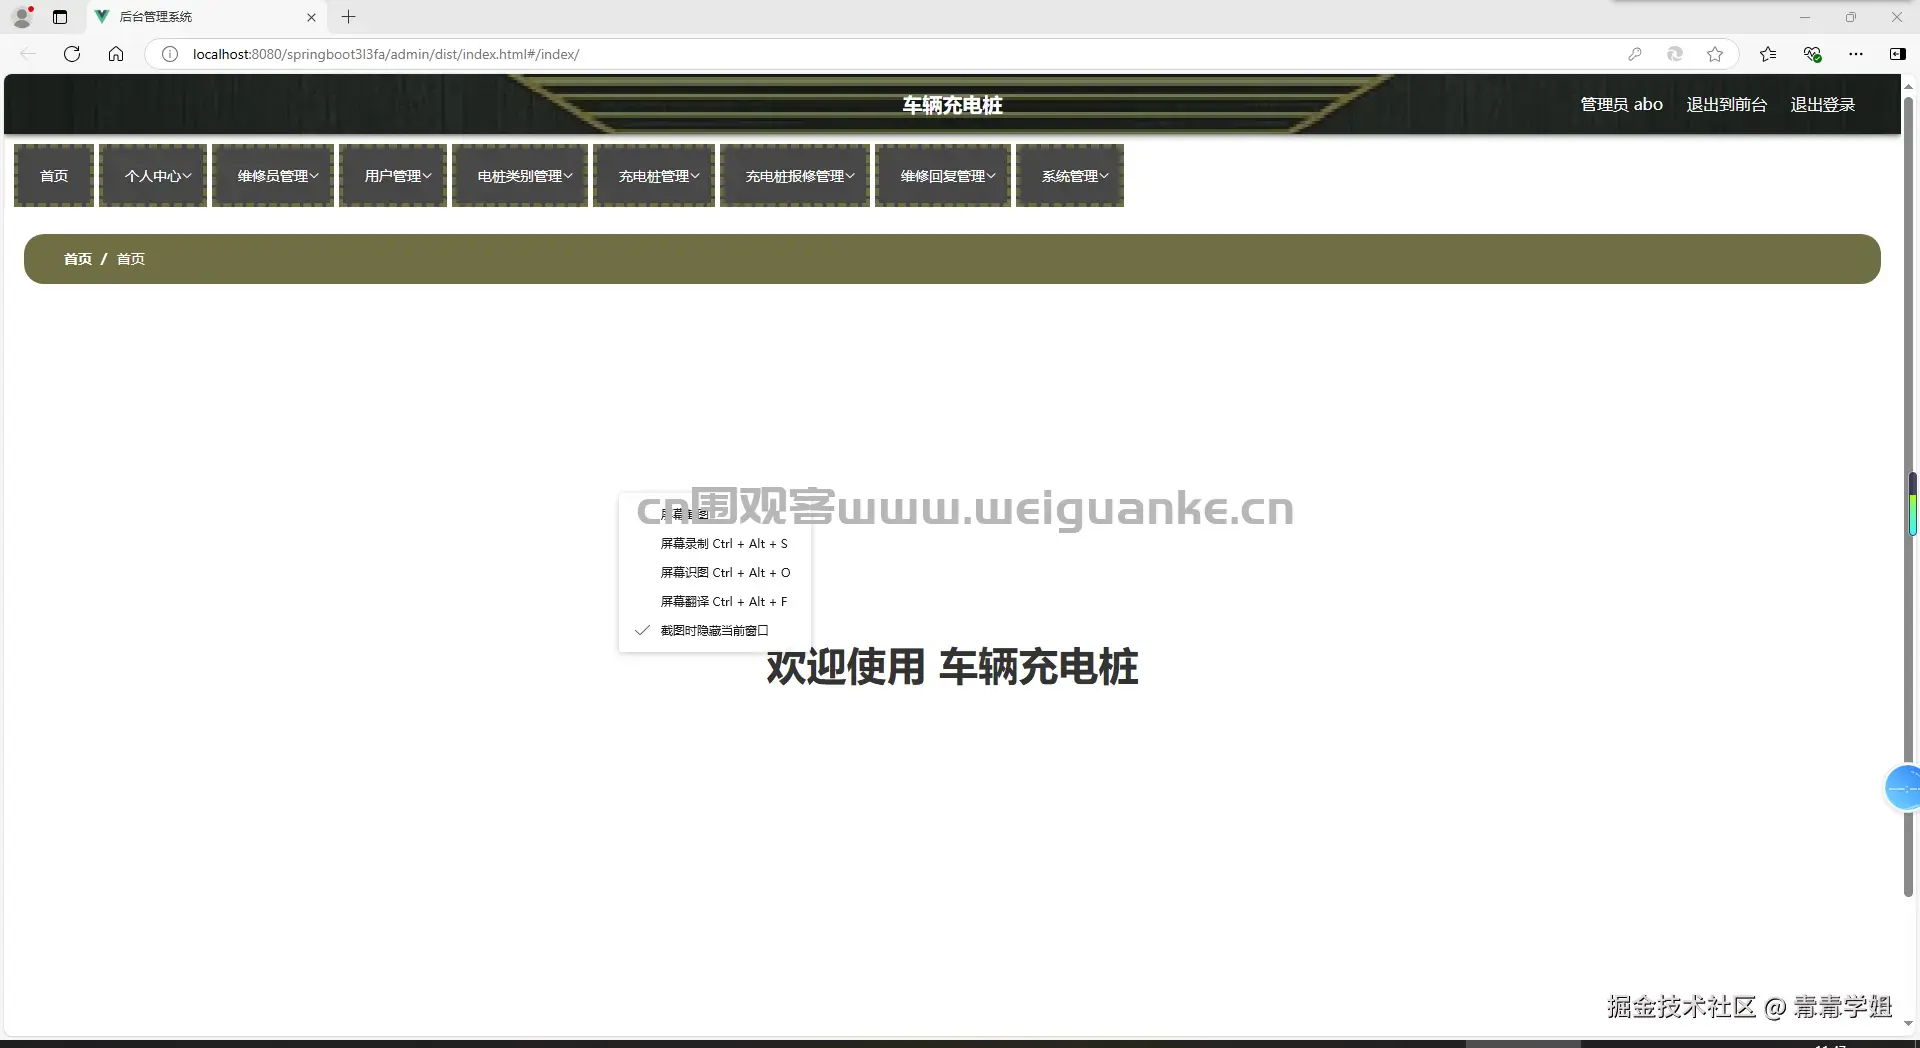Expand the 电桩类别管理 dropdown menu

pyautogui.click(x=520, y=176)
